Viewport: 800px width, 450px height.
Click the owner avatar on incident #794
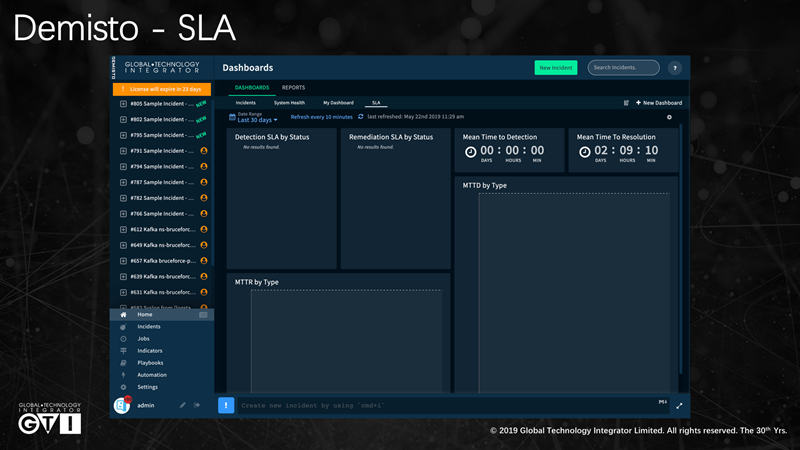pos(204,166)
